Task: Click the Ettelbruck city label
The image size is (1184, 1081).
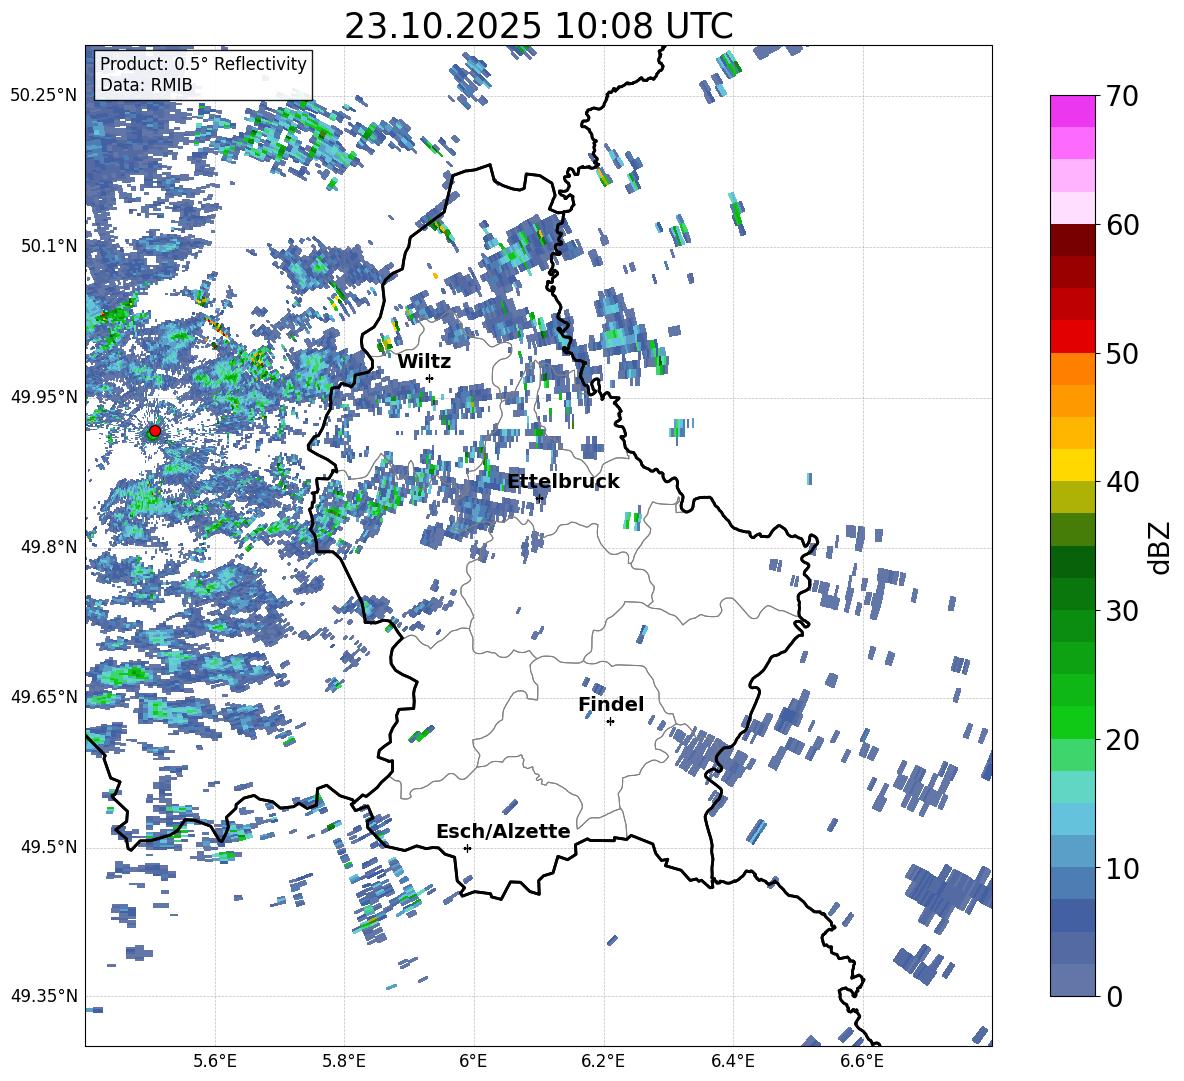Action: click(563, 482)
